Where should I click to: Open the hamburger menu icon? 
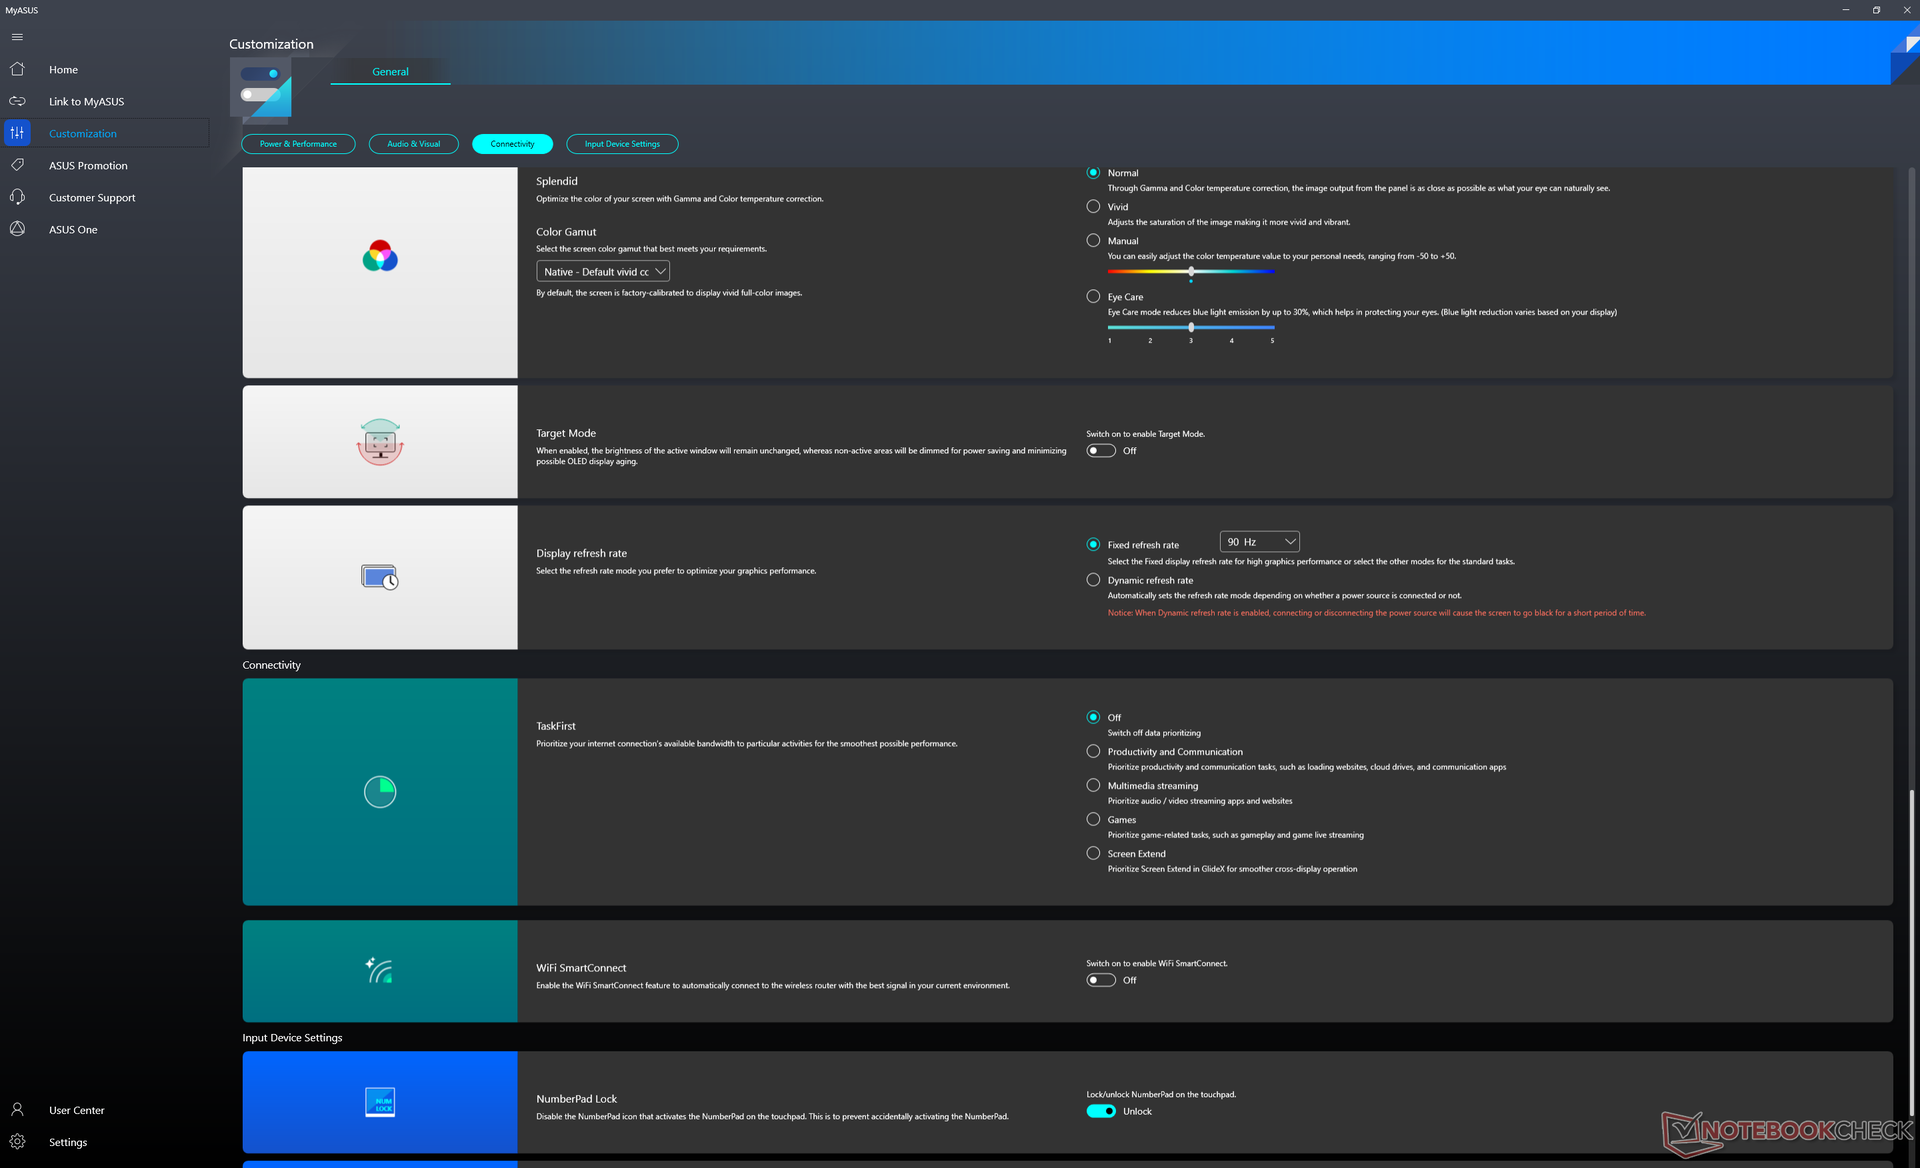[17, 37]
